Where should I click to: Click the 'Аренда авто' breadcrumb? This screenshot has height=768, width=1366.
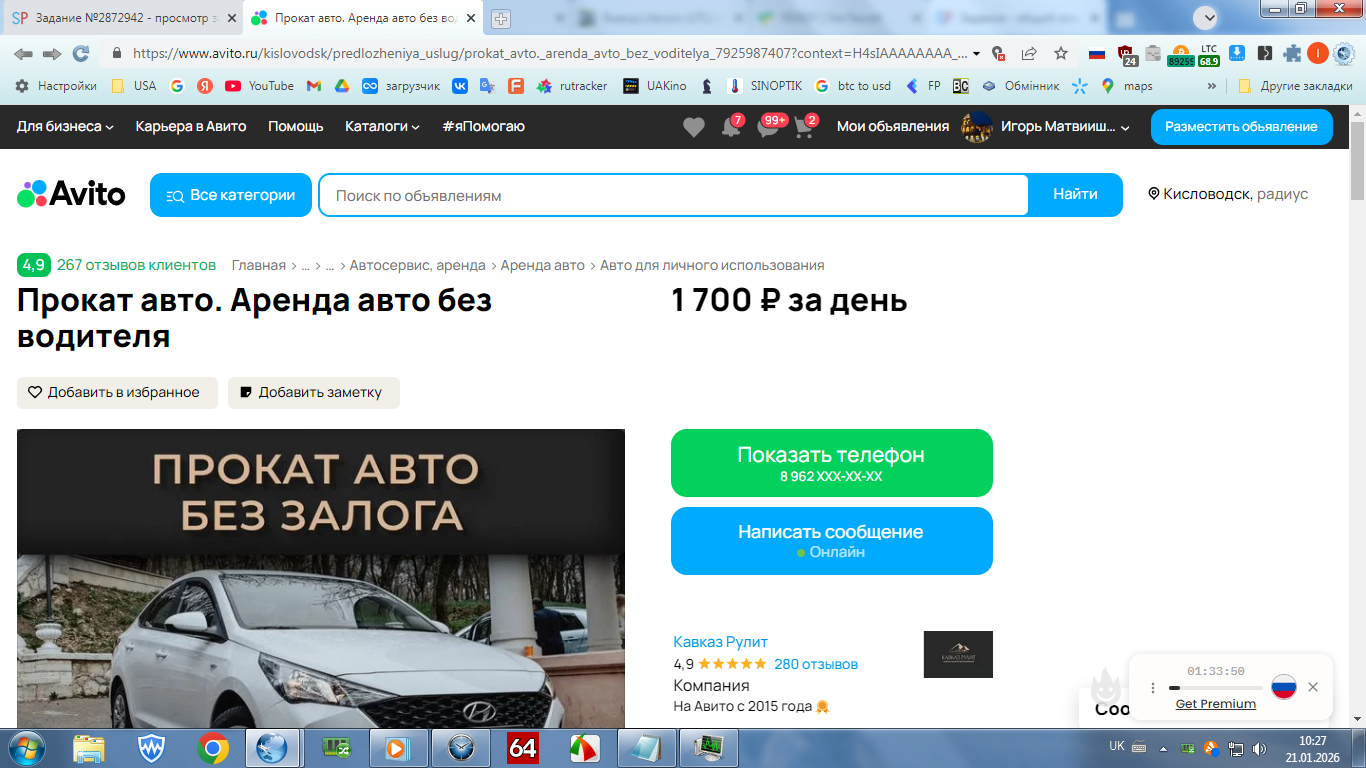tap(543, 265)
